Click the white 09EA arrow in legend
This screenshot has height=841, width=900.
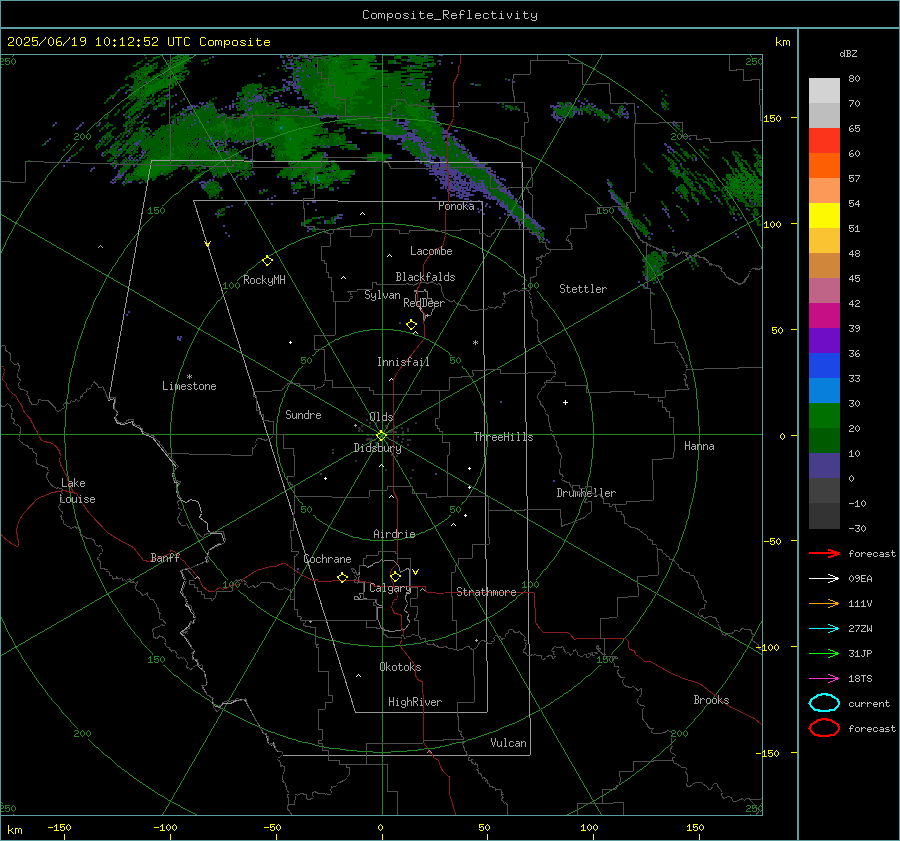[824, 578]
